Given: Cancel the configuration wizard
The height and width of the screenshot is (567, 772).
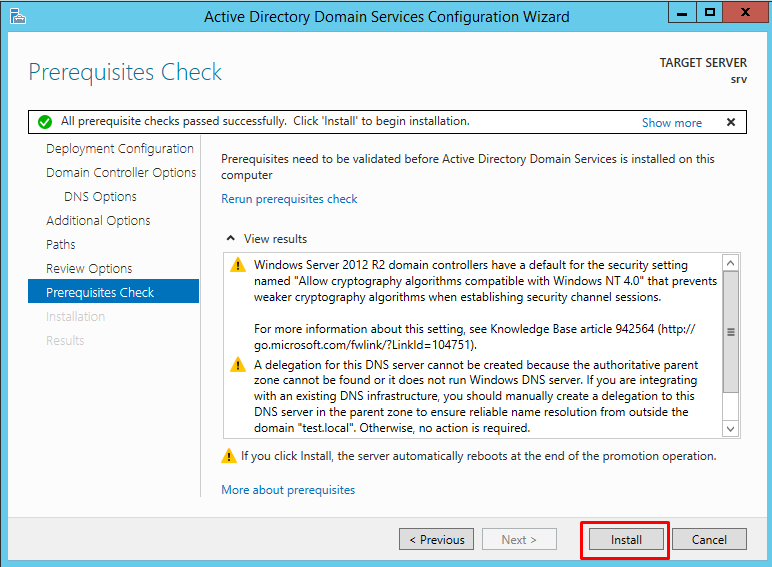Looking at the screenshot, I should 709,539.
